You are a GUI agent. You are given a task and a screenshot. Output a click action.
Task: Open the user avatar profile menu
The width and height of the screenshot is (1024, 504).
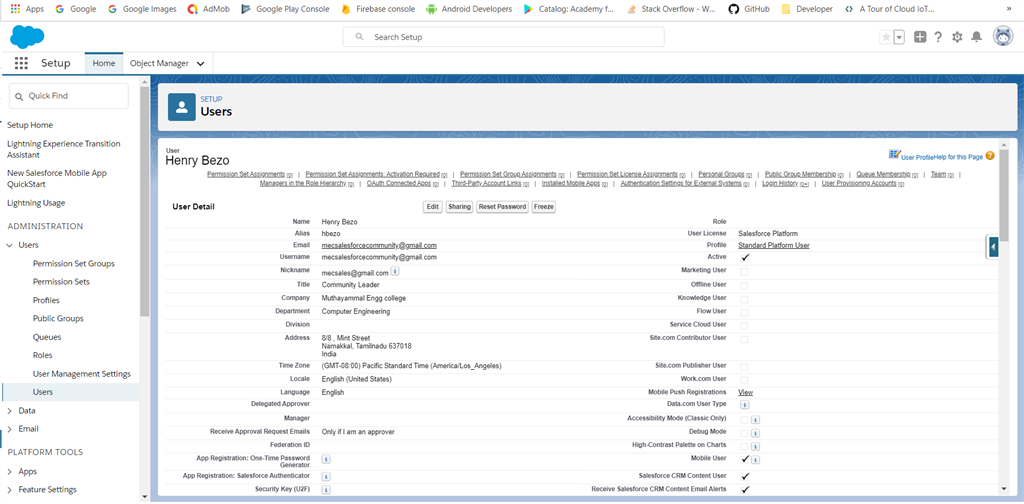tap(1002, 37)
